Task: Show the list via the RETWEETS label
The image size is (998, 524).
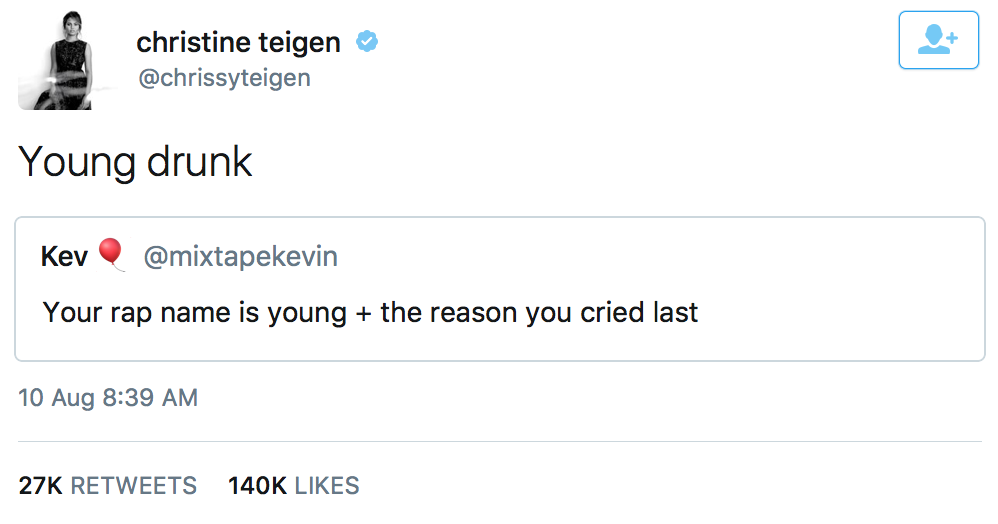Action: (x=134, y=486)
